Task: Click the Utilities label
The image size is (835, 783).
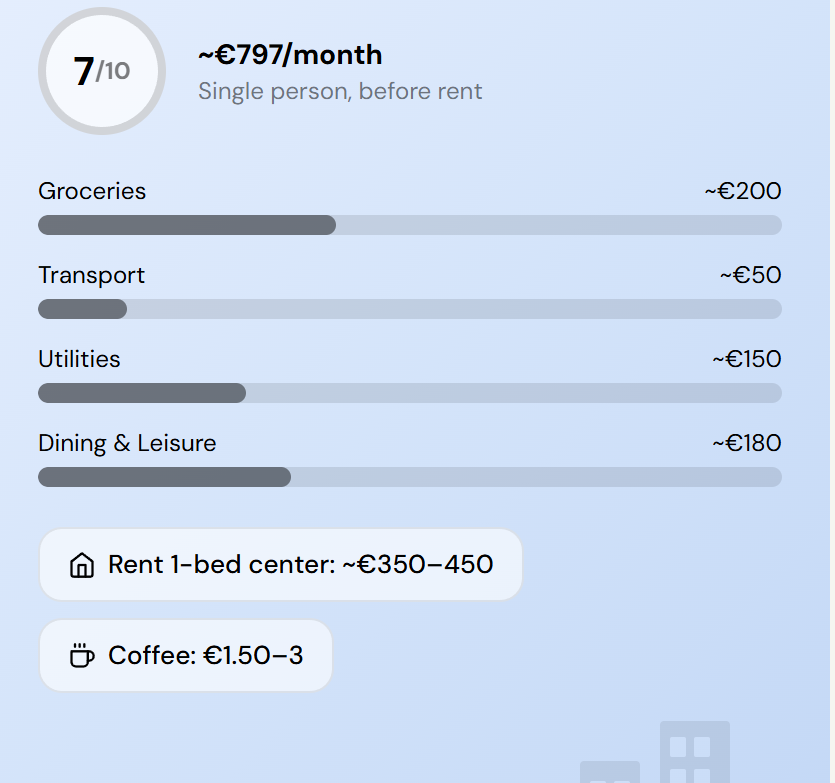Action: tap(79, 359)
